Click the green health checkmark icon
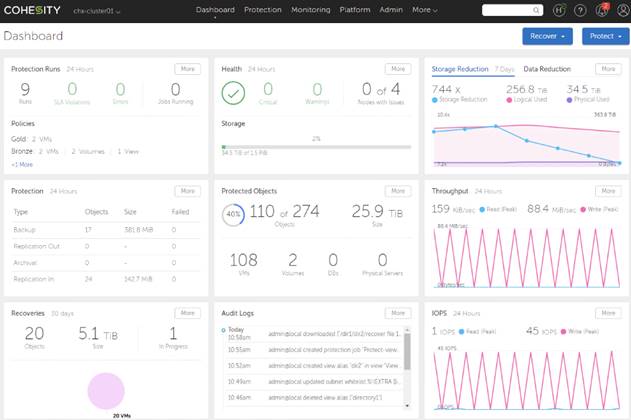The height and width of the screenshot is (420, 631). 233,93
